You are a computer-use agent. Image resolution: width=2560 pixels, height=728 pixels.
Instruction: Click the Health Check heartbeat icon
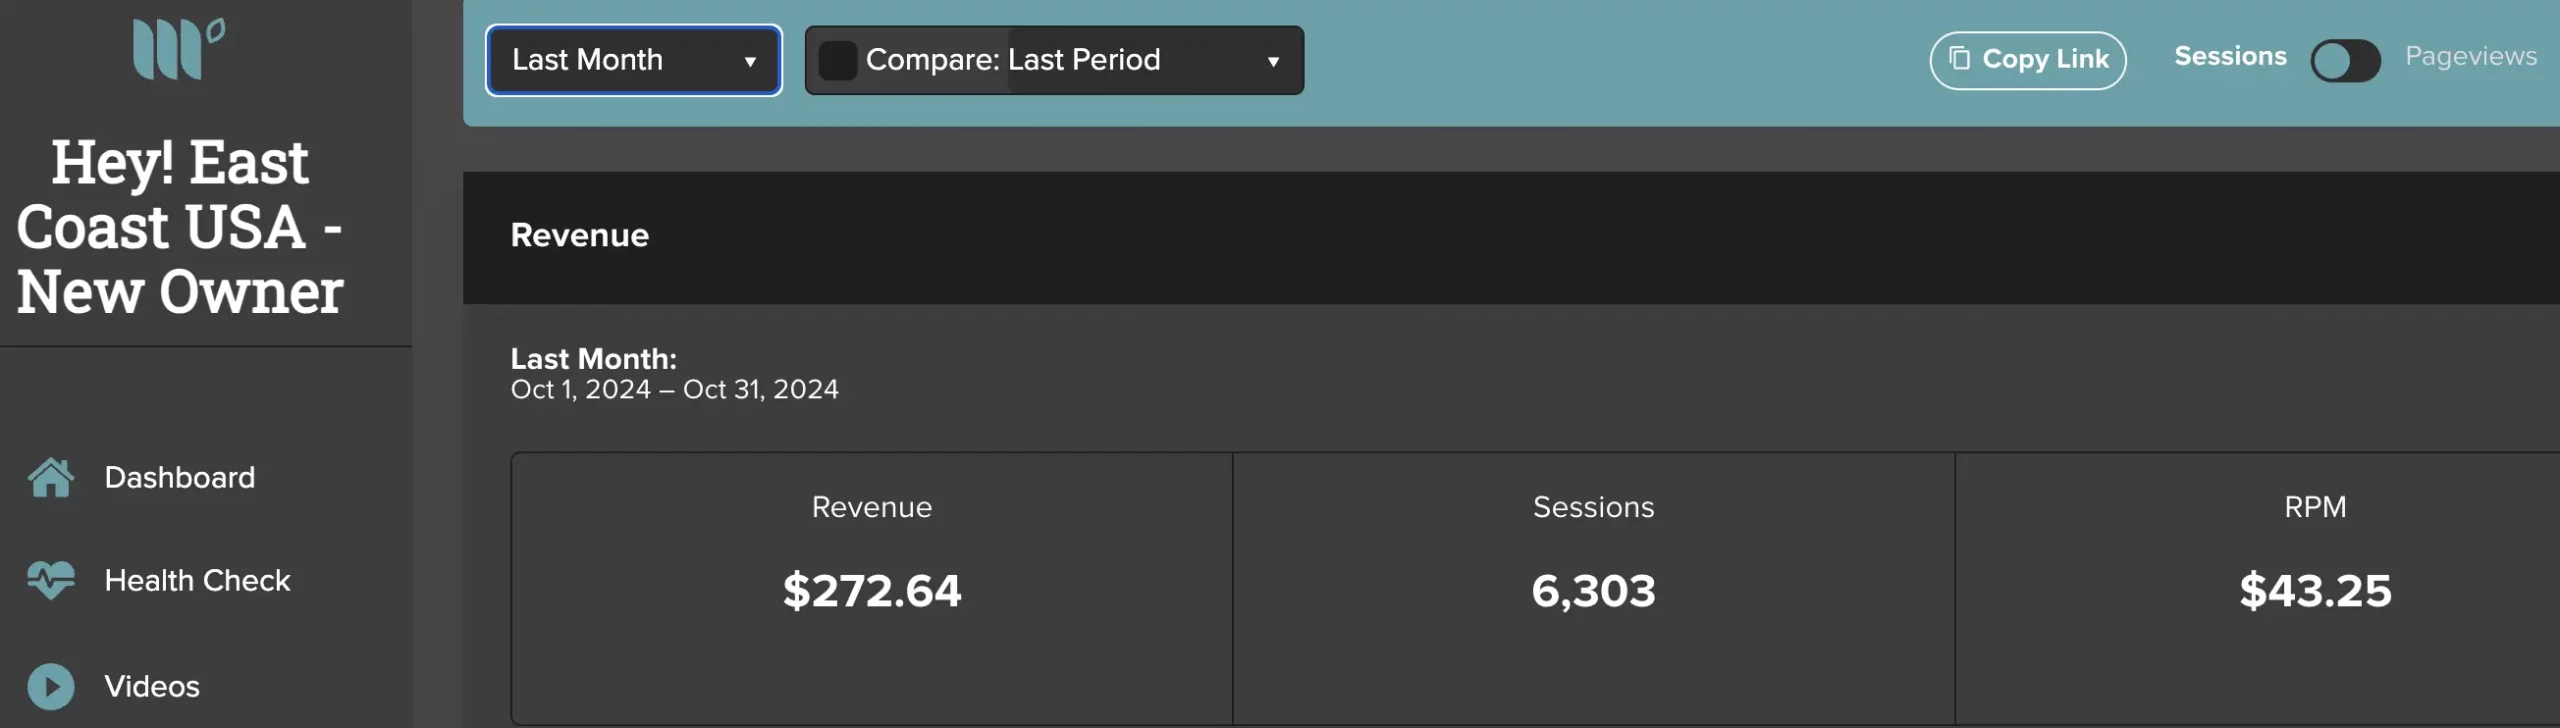click(51, 580)
